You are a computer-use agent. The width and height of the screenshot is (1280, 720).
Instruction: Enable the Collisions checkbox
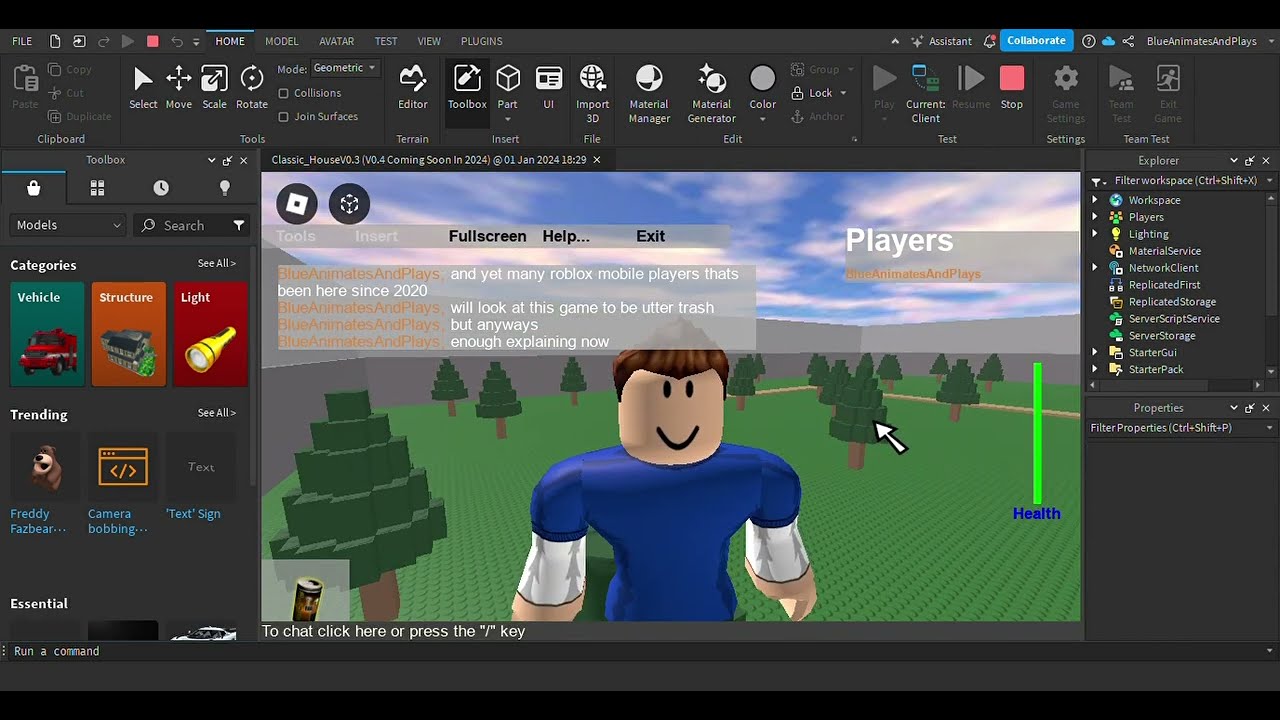point(284,93)
